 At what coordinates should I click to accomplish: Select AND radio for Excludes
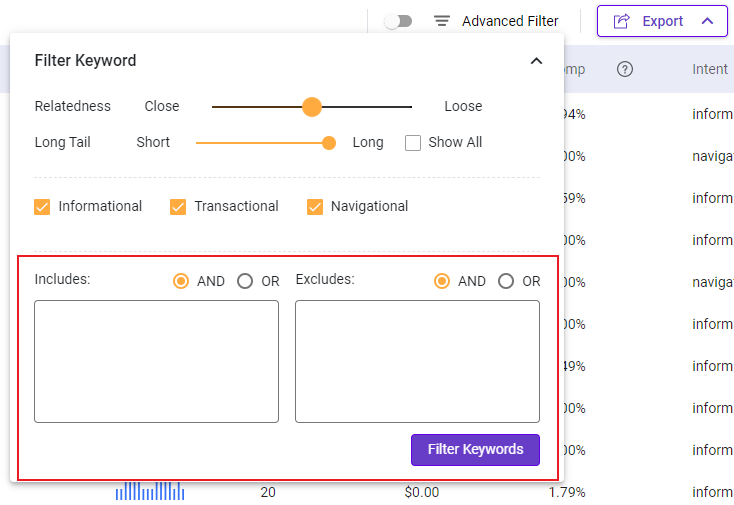441,281
